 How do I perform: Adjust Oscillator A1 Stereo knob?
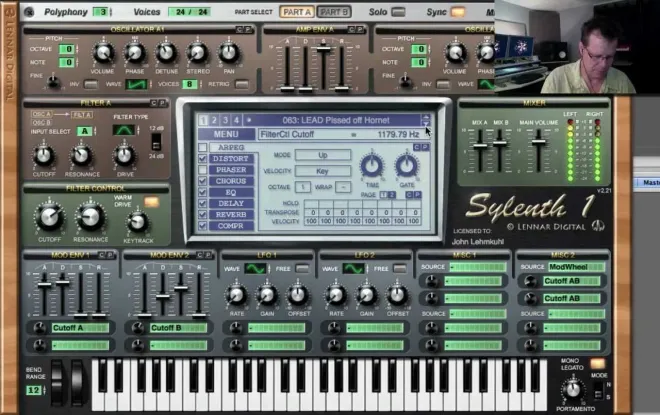point(197,53)
